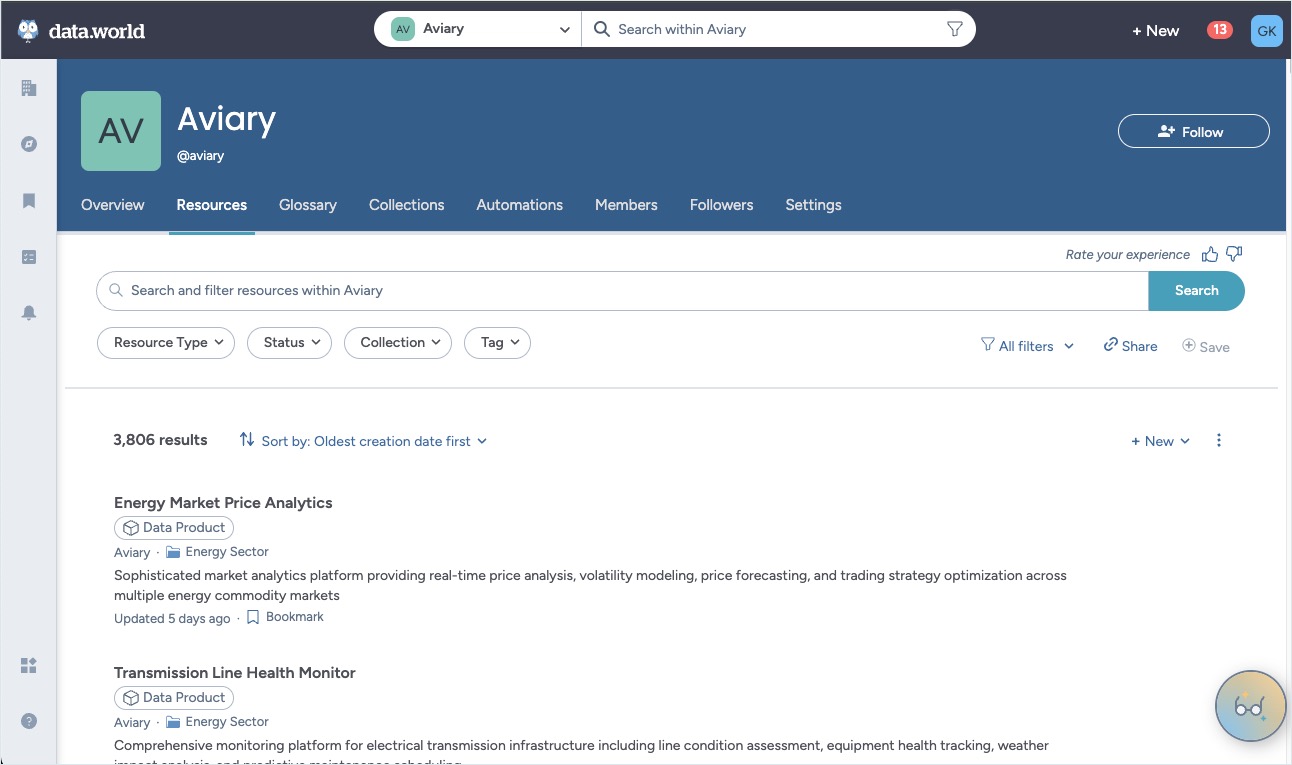This screenshot has width=1292, height=765.
Task: Open notifications bell icon in sidebar
Action: (29, 313)
